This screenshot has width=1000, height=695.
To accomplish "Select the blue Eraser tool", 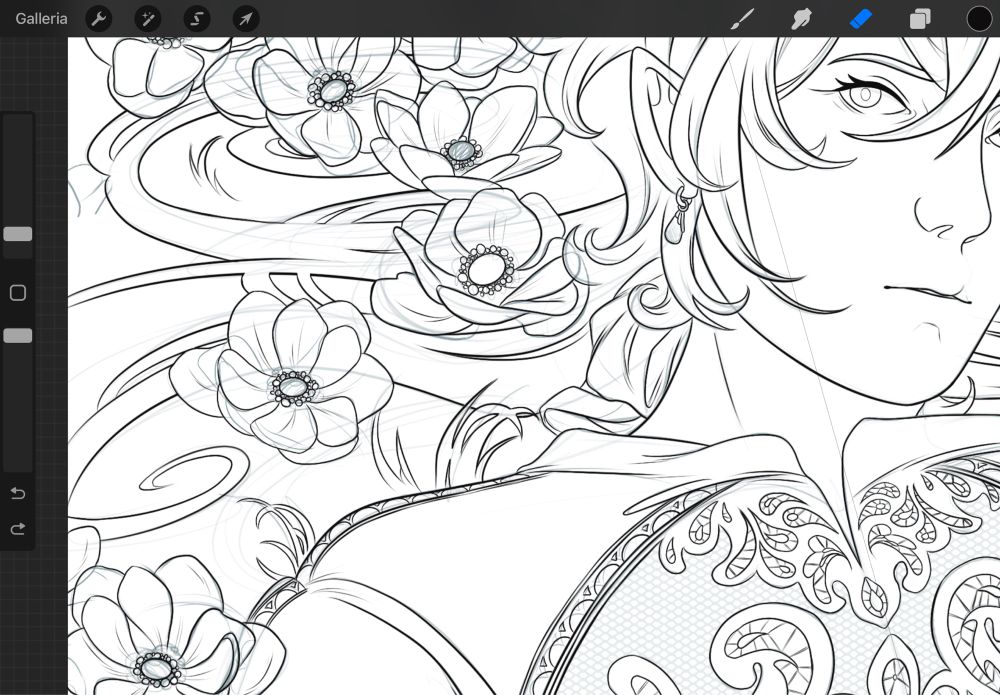I will (860, 18).
